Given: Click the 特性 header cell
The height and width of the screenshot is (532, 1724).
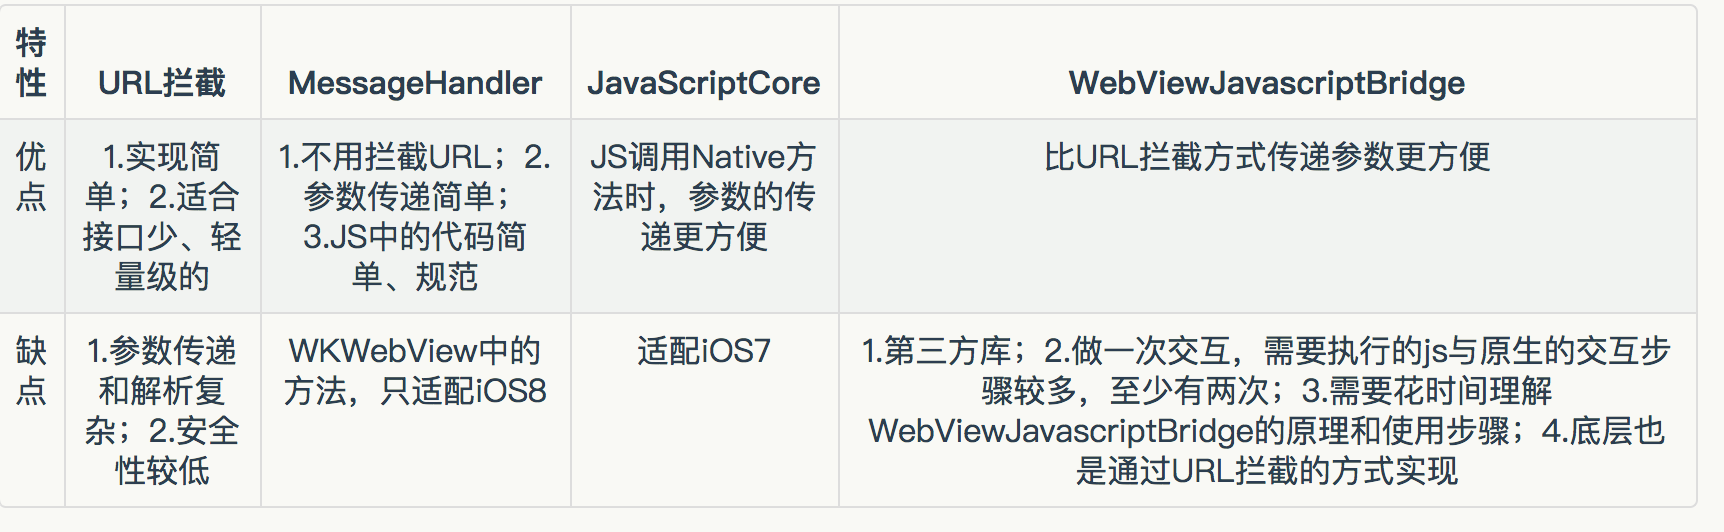Looking at the screenshot, I should [32, 63].
